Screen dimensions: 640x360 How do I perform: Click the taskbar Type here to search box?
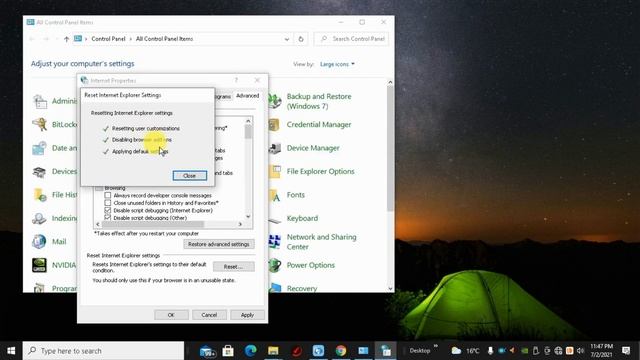(104, 351)
